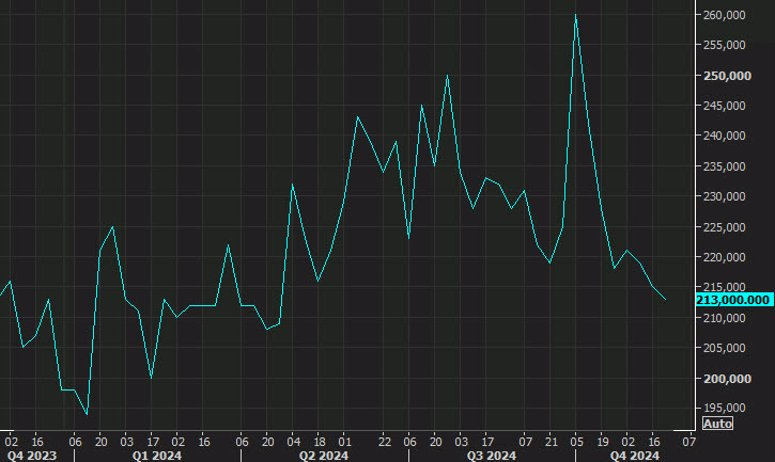The height and width of the screenshot is (462, 775).
Task: Click the 19 date tick label
Action: (x=603, y=442)
